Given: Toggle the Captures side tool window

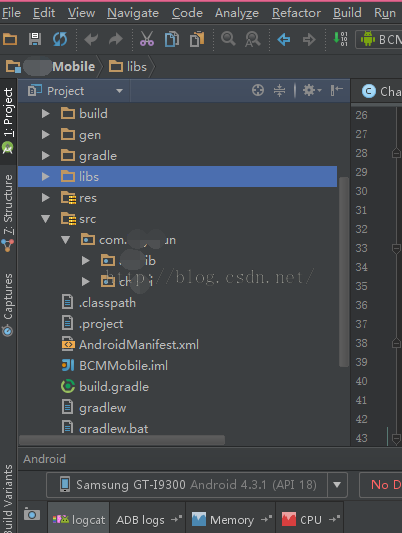Looking at the screenshot, I should click(8, 304).
